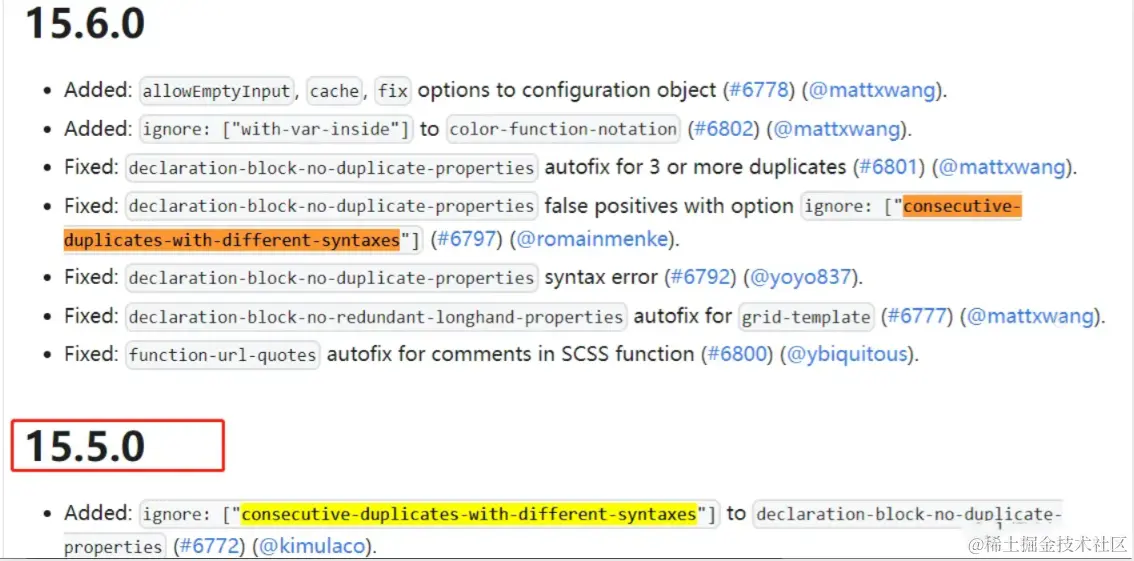
Task: Select the boxed 15.5.0 version heading
Action: [x=86, y=446]
